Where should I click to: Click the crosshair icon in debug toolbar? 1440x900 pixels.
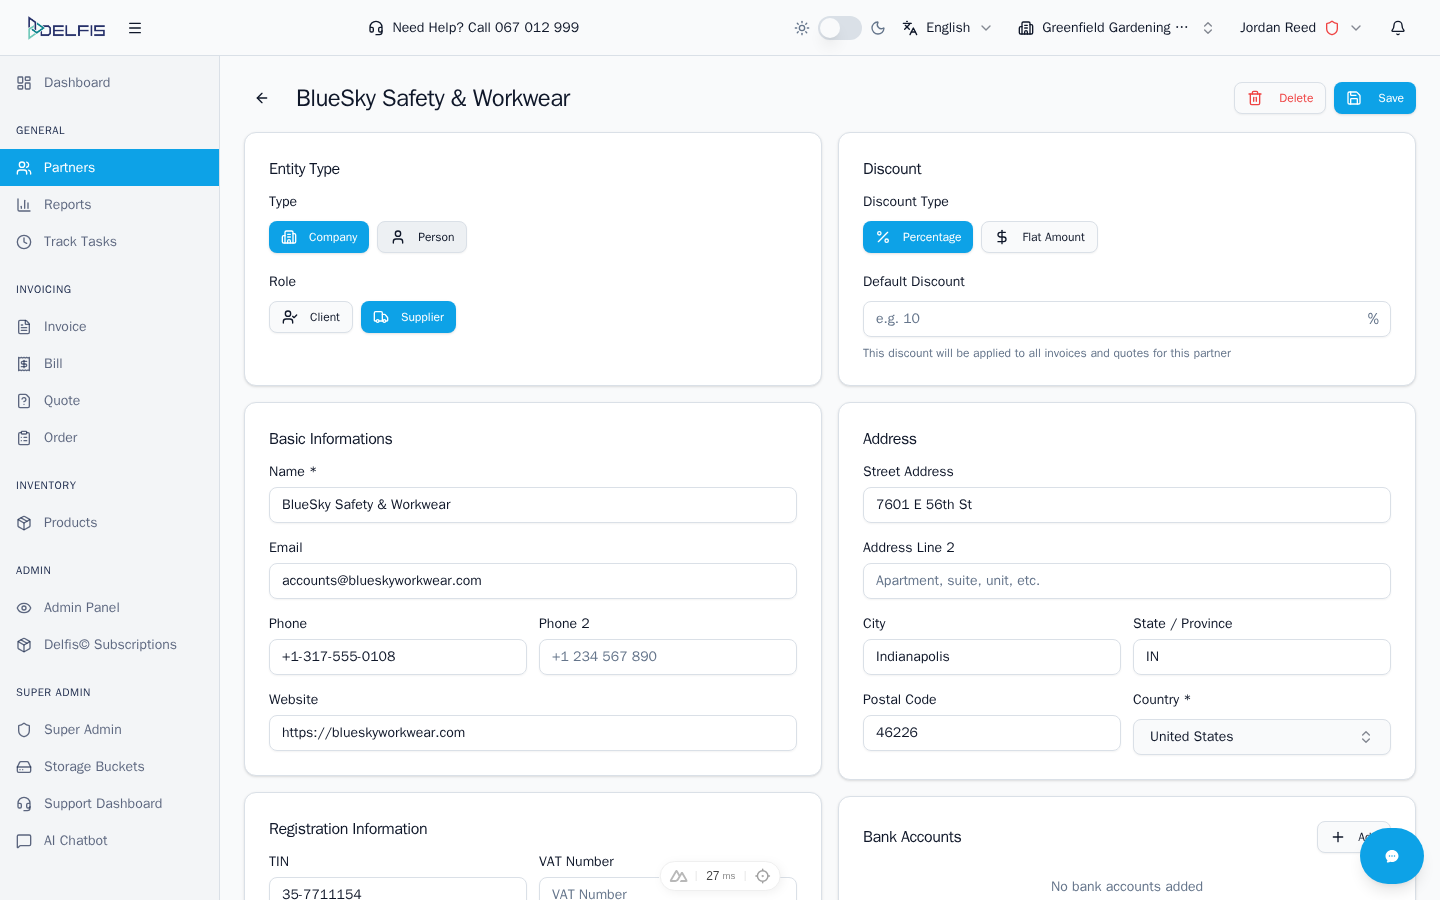coord(763,876)
